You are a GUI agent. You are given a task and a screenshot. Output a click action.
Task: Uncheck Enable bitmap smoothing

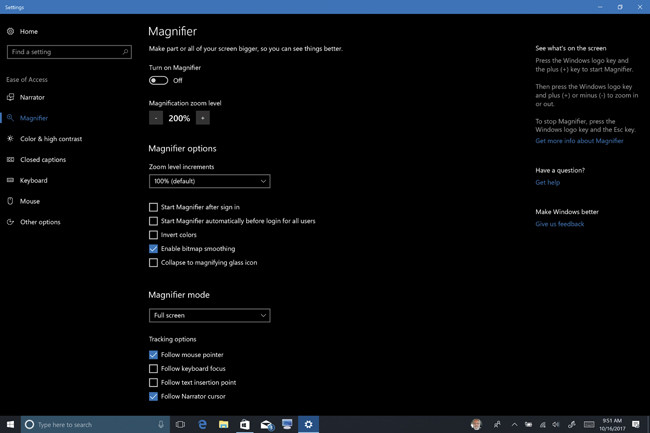[x=153, y=249]
